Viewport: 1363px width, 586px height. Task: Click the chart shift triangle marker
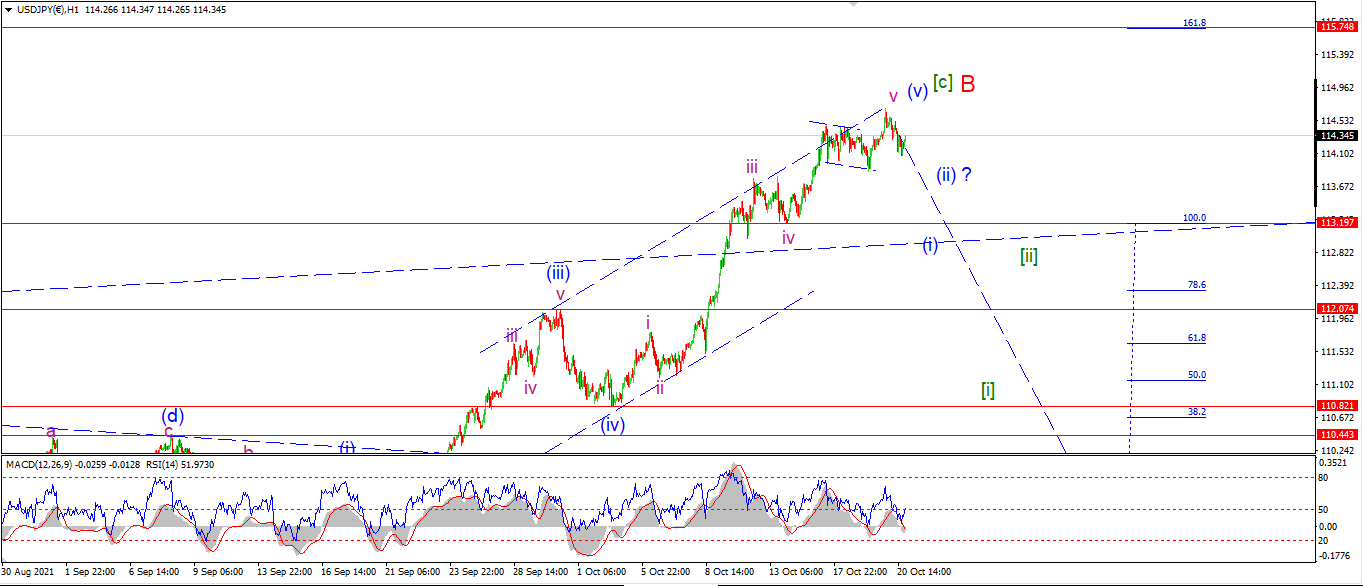coord(852,4)
